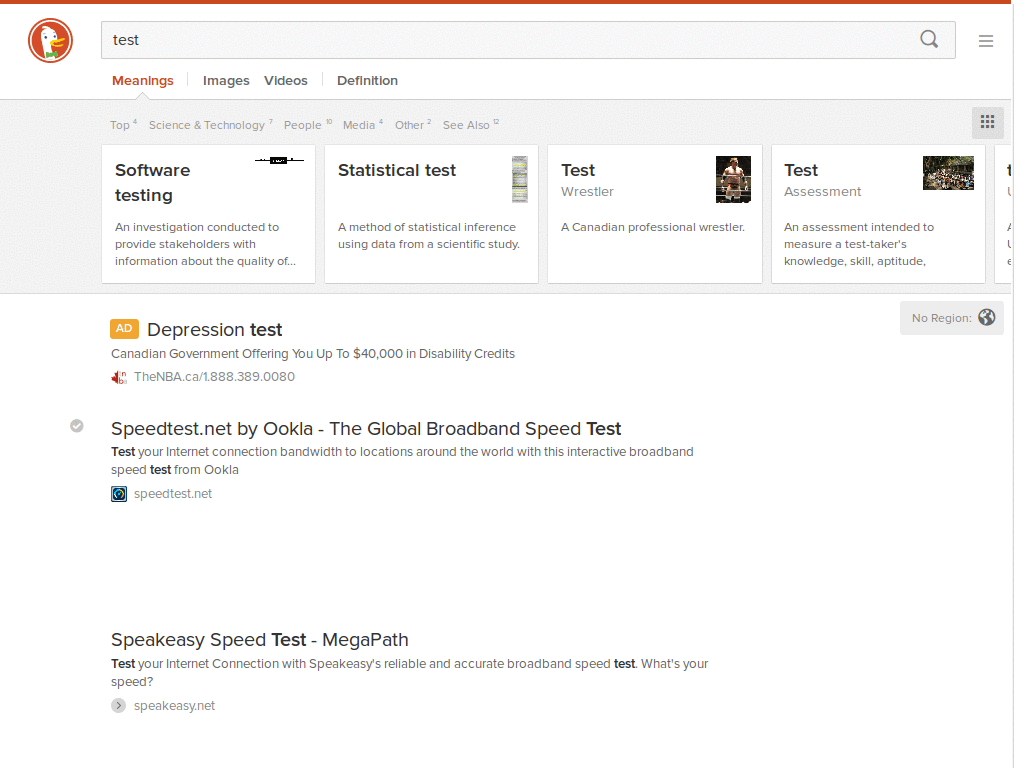The height and width of the screenshot is (768, 1024).
Task: Click the Statistical test card thumbnail
Action: (520, 180)
